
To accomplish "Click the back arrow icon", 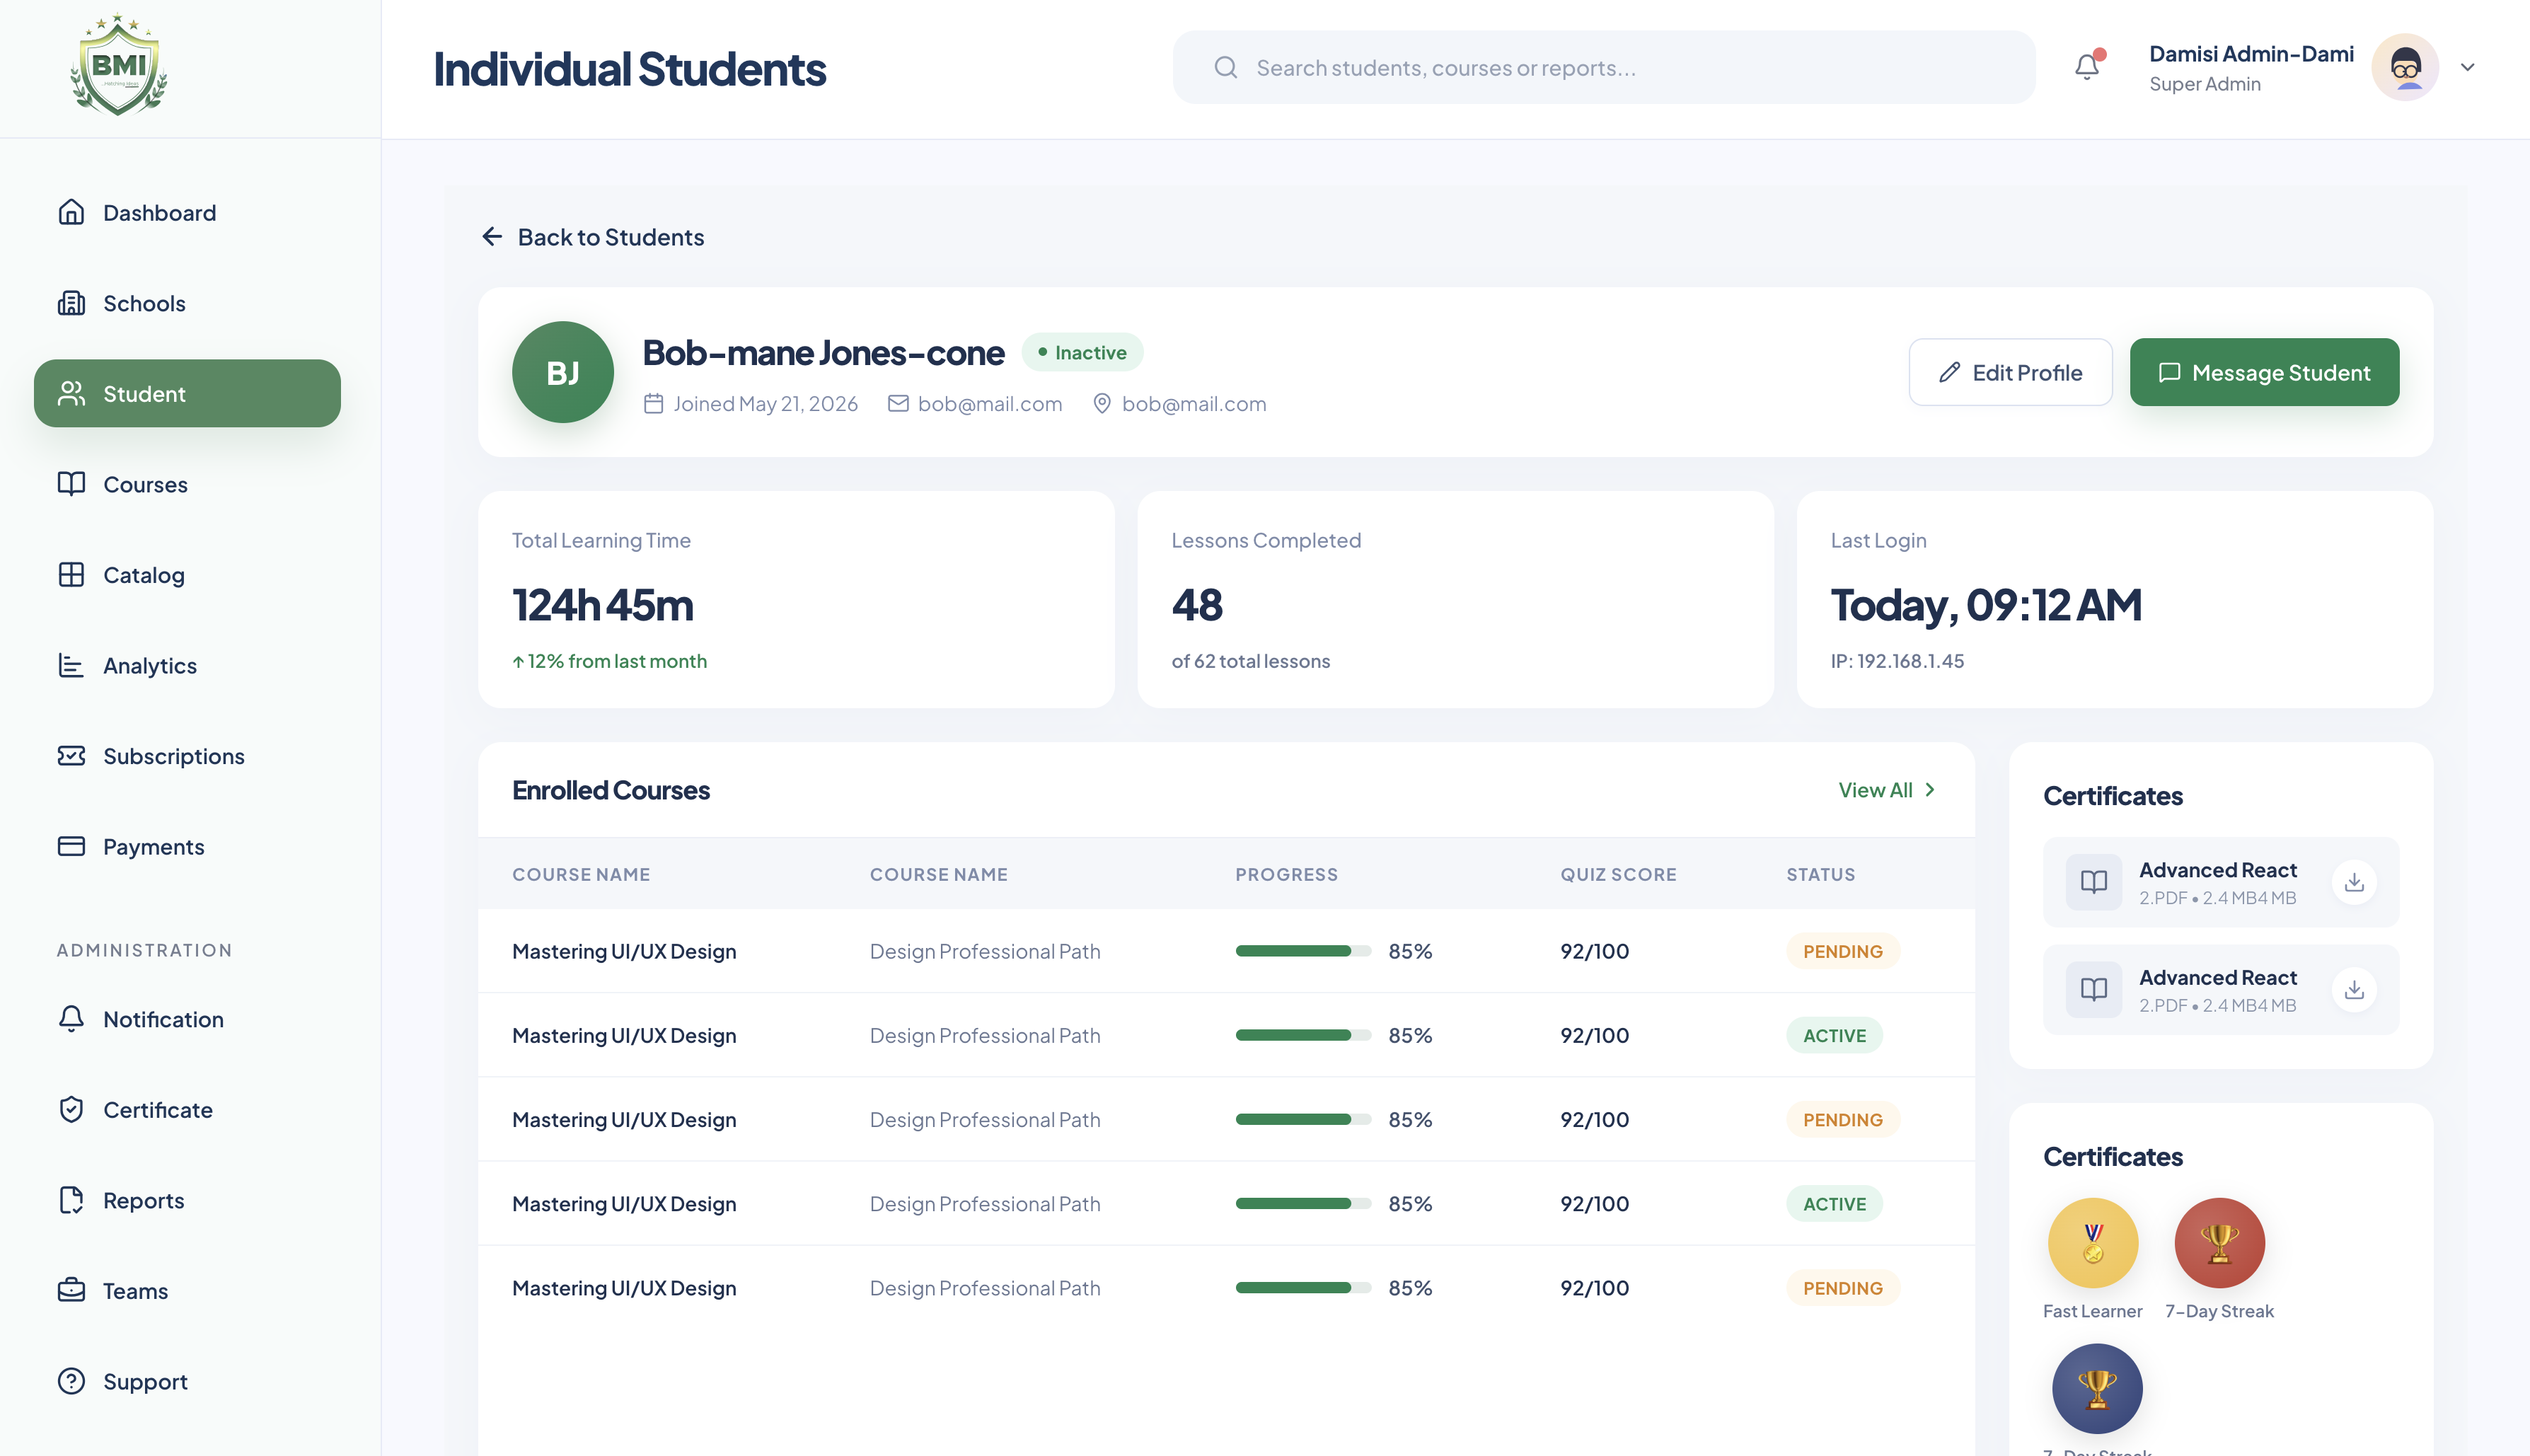I will [492, 236].
